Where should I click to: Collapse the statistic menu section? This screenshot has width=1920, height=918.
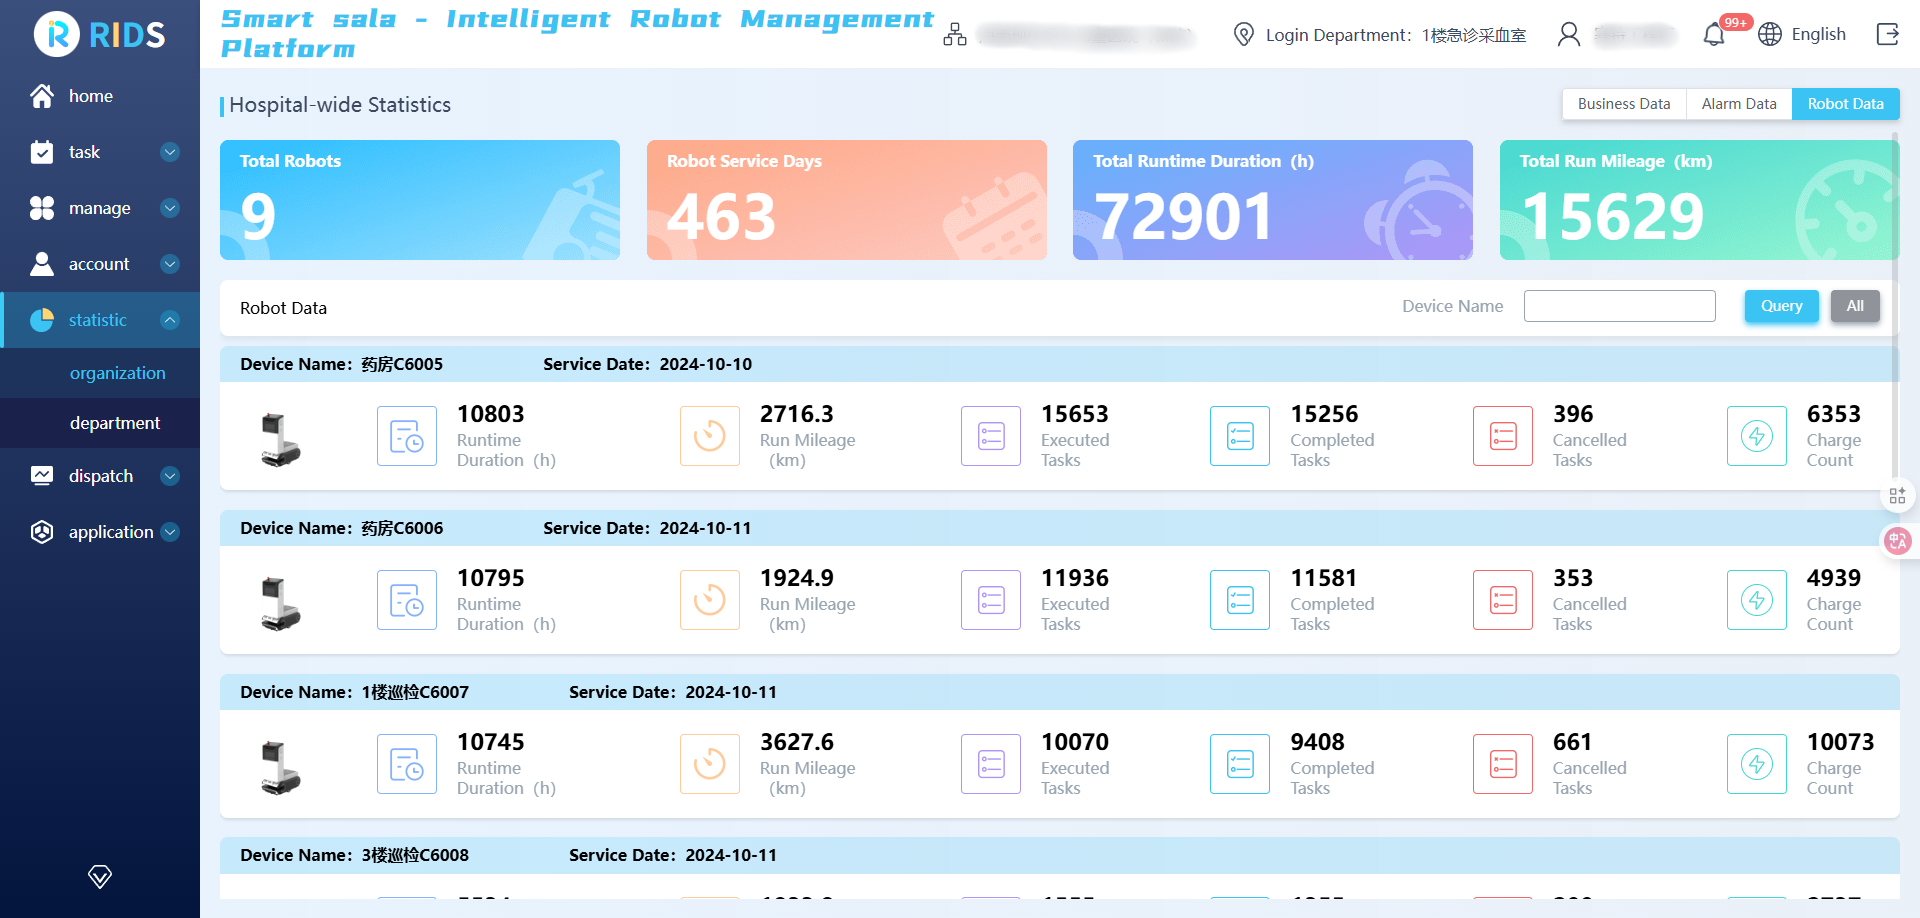click(170, 320)
